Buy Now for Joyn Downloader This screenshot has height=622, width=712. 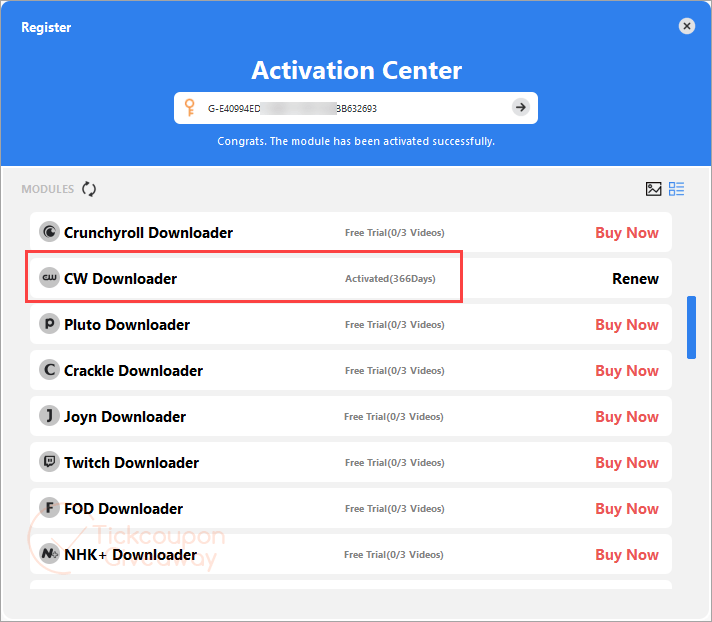pyautogui.click(x=627, y=416)
